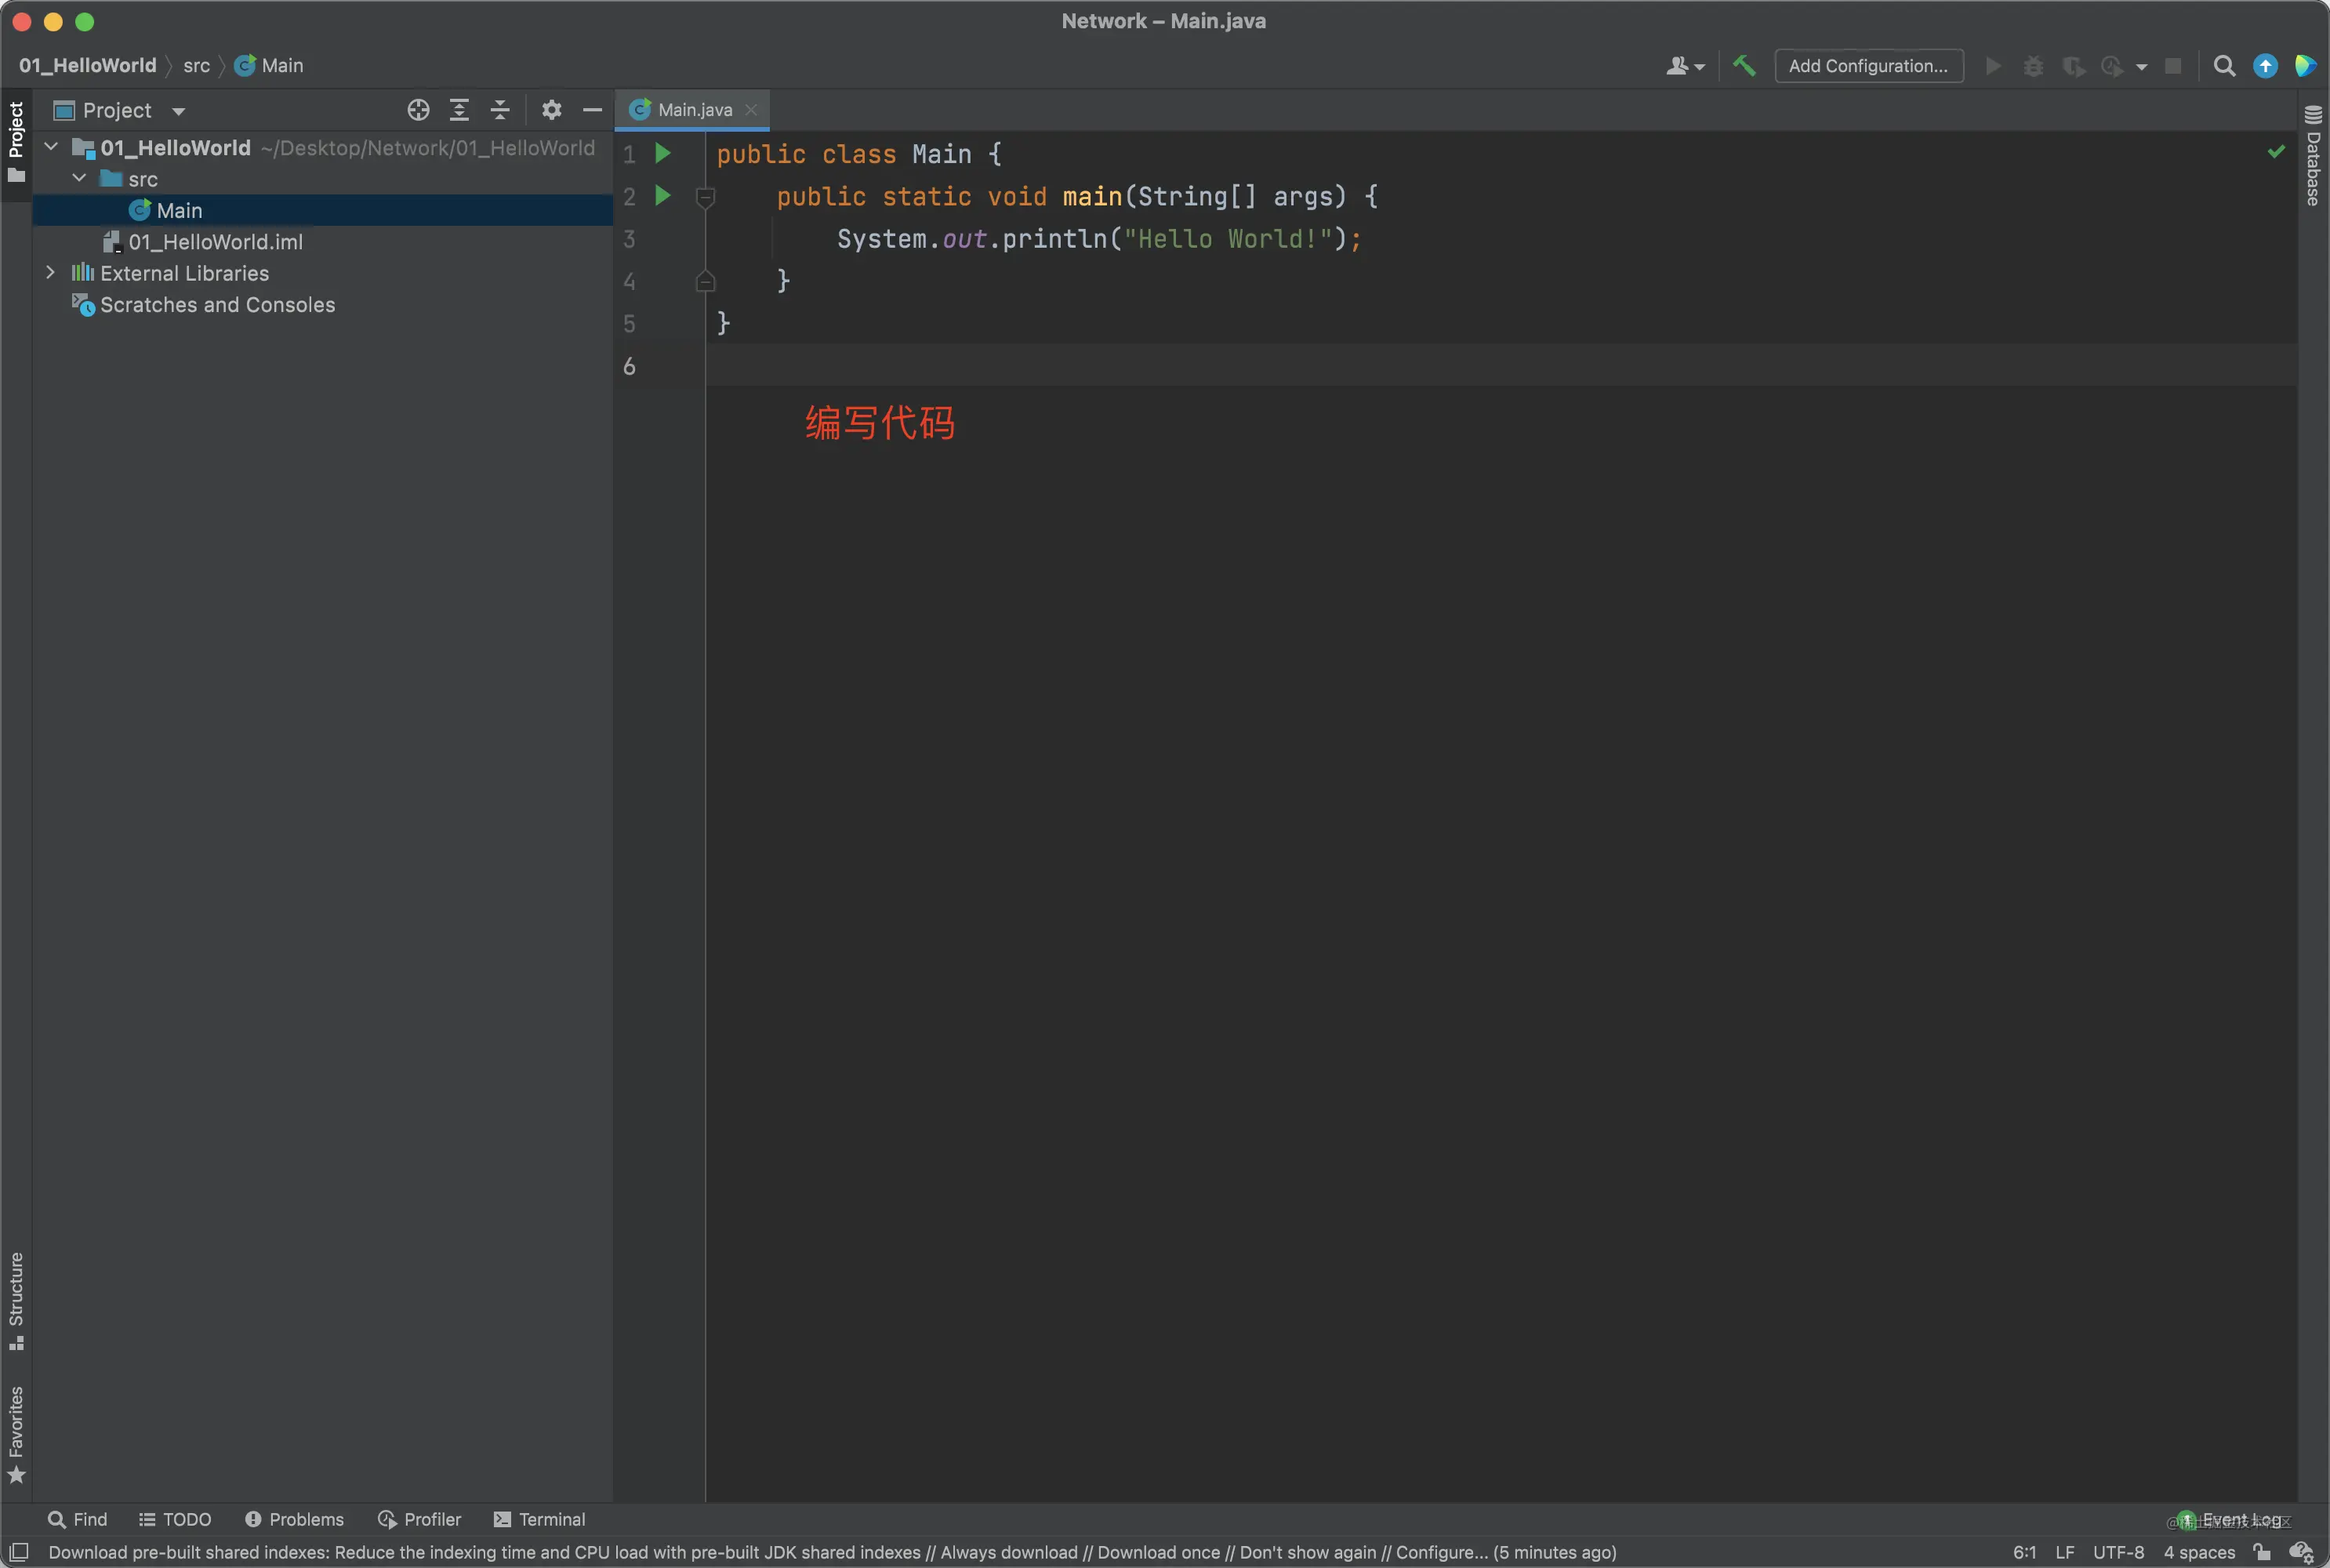Click the status bar far-right inspector icon
Screen dimensions: 2330x1568
[x=2301, y=1552]
